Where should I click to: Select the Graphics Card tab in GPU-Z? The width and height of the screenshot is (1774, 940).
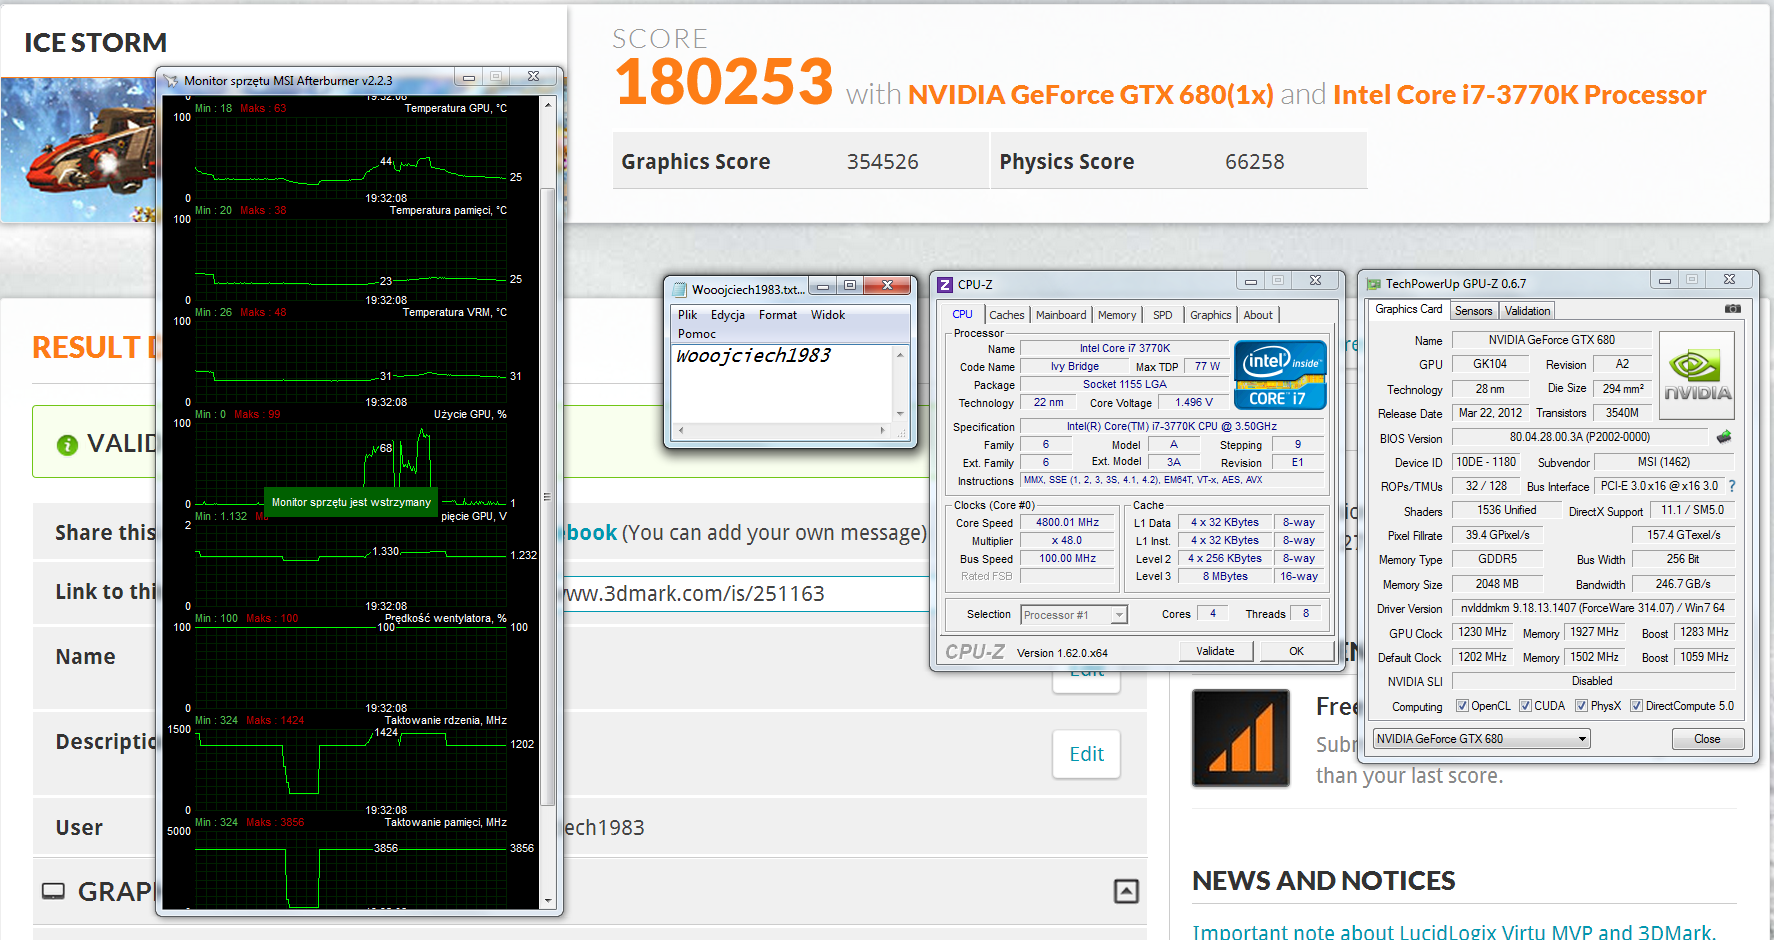pos(1408,309)
